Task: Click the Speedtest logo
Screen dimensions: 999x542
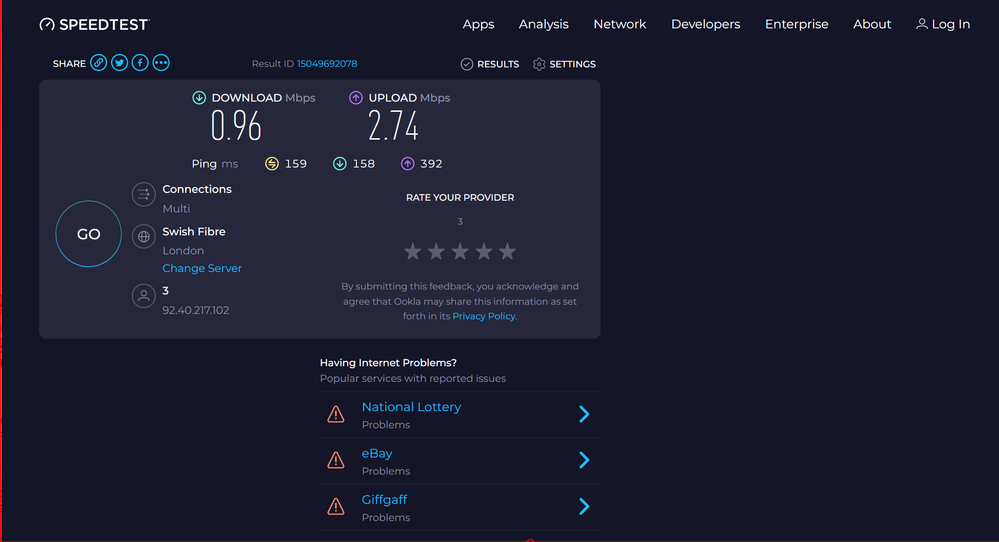Action: tap(94, 24)
